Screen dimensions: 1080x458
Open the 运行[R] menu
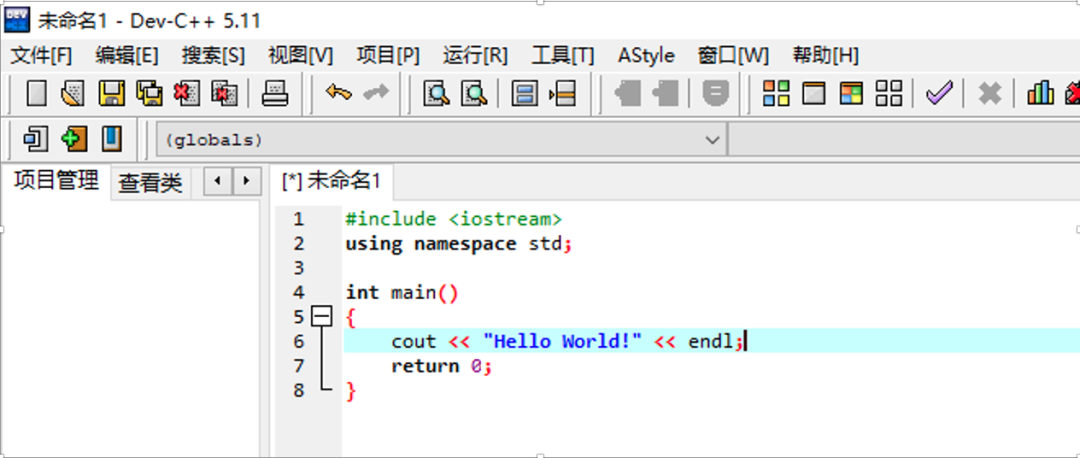[475, 56]
